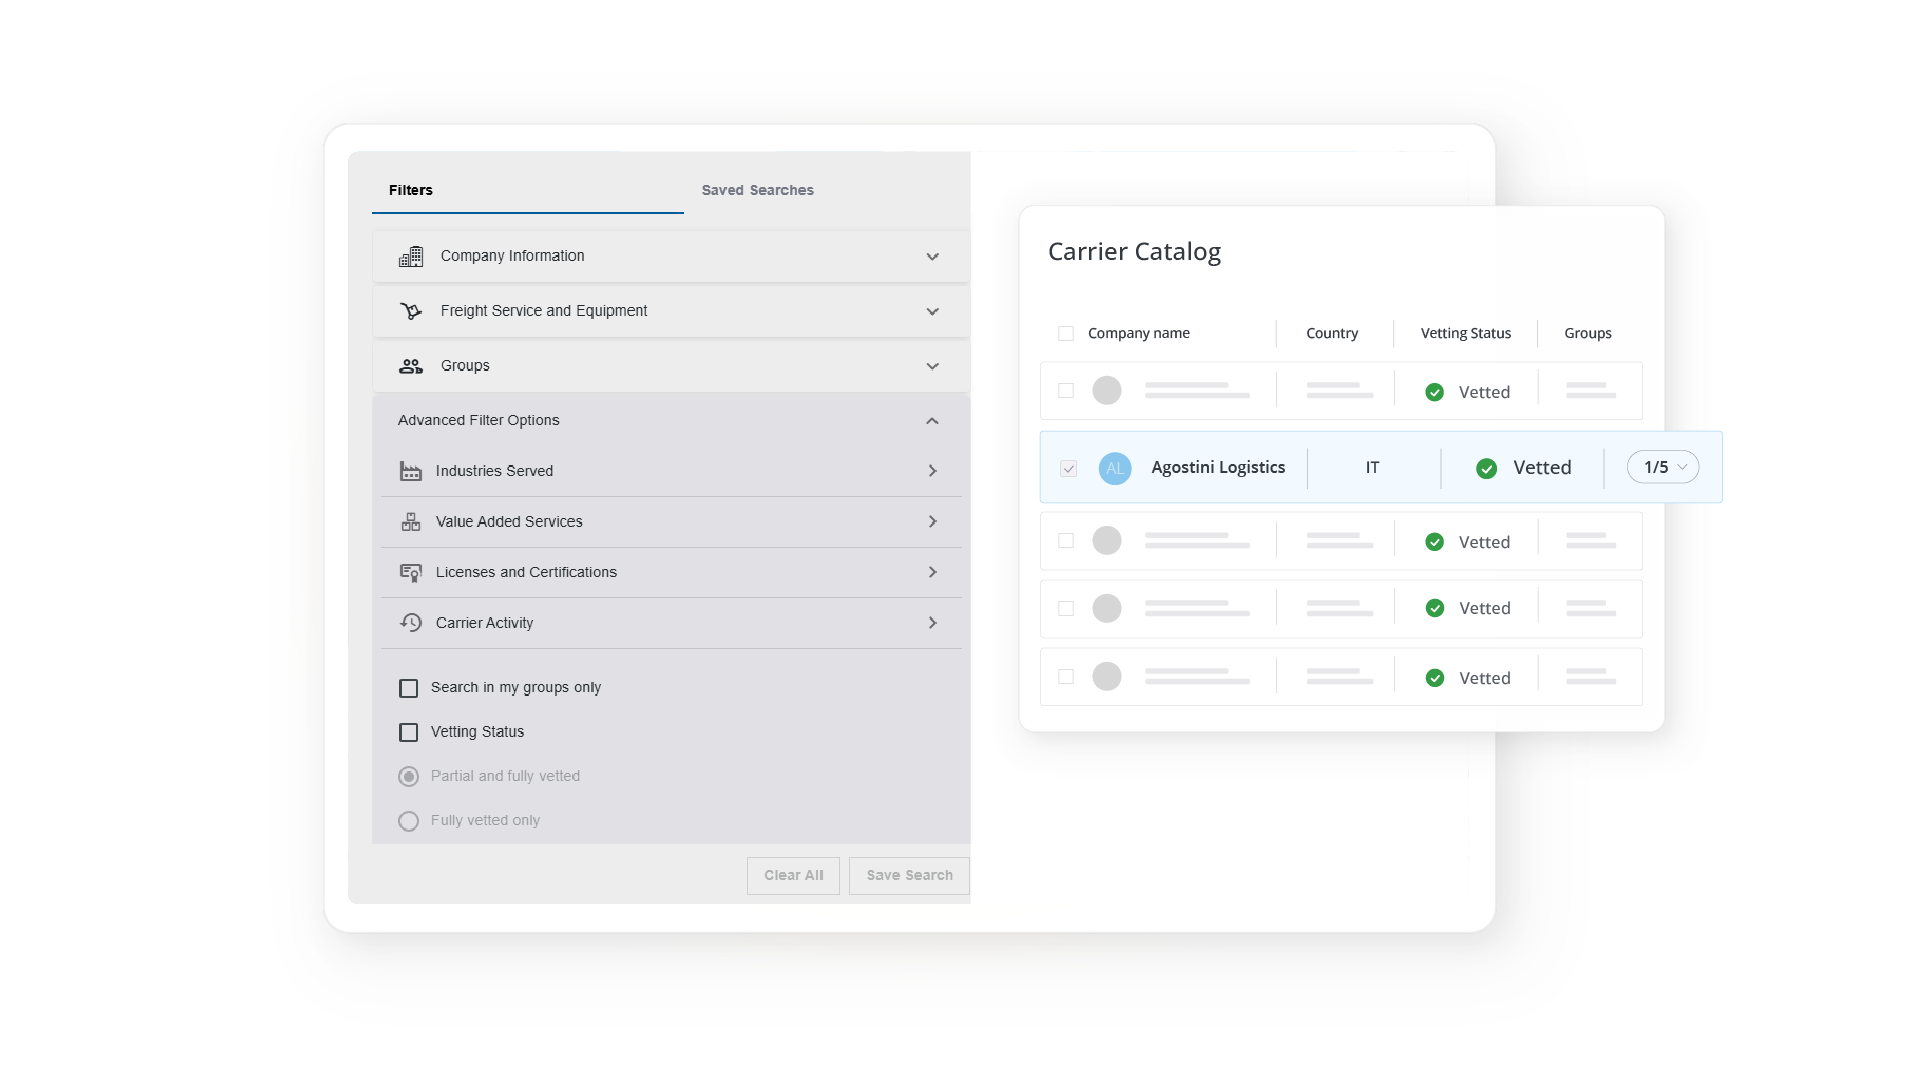Click the Clear All button

[793, 875]
